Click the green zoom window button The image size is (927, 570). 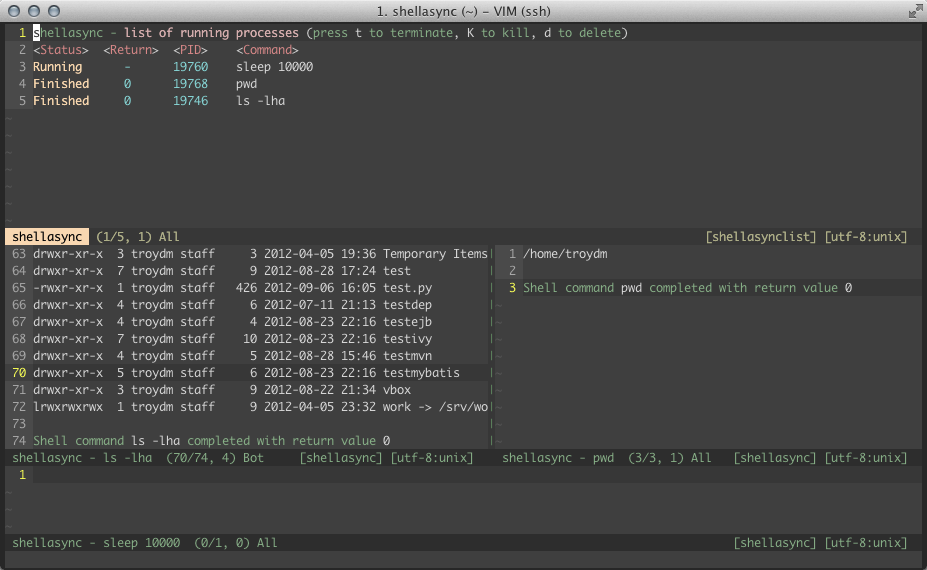click(54, 11)
